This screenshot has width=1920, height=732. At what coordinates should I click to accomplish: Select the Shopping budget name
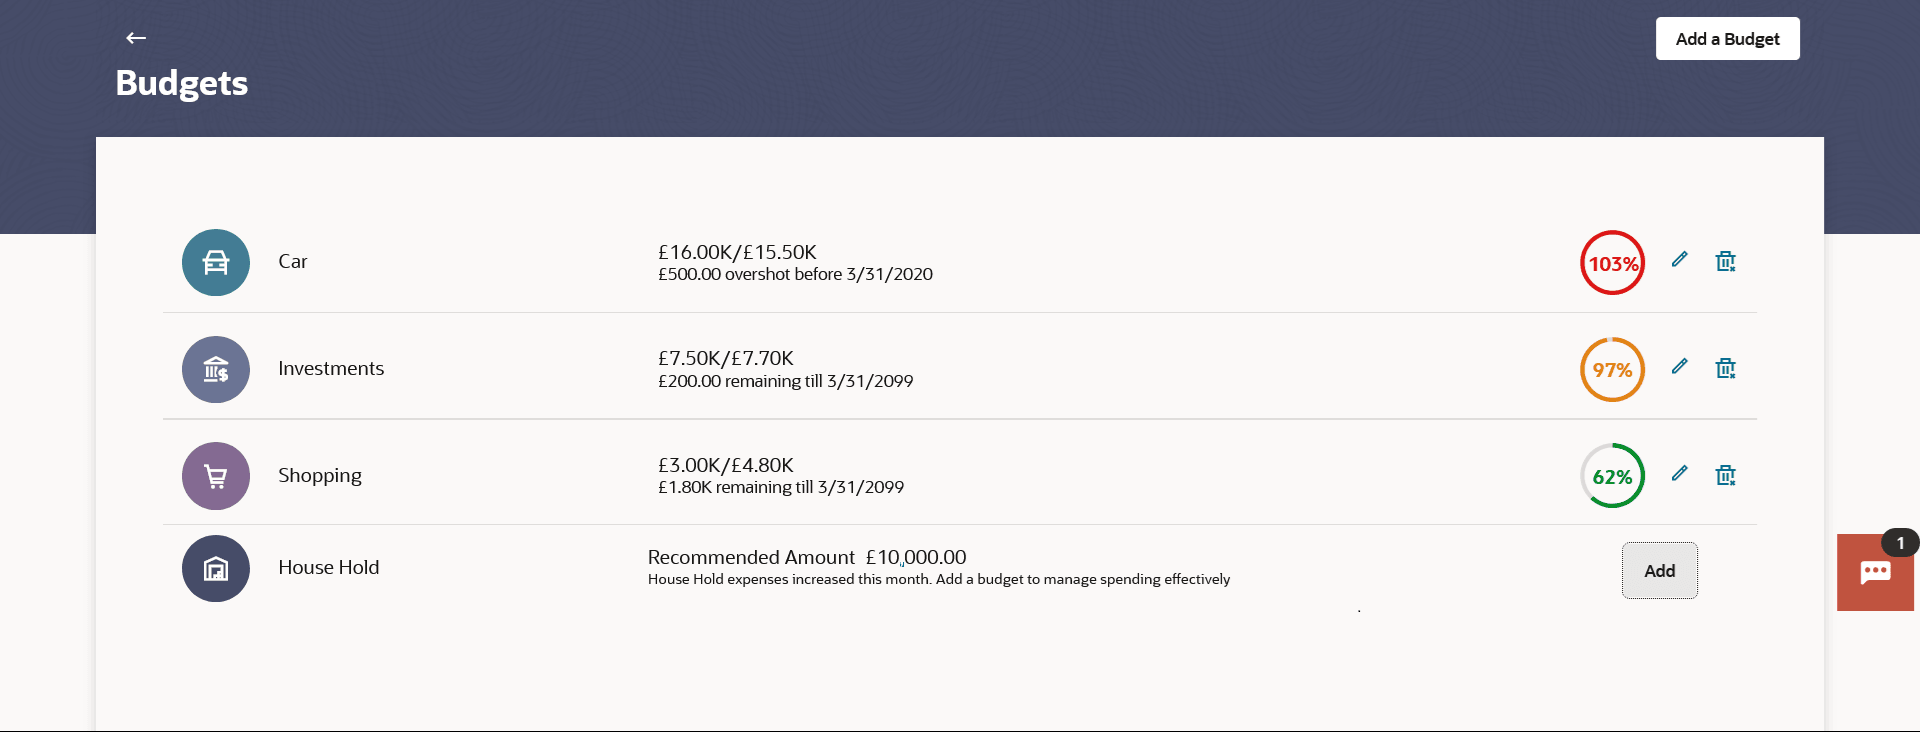point(320,476)
